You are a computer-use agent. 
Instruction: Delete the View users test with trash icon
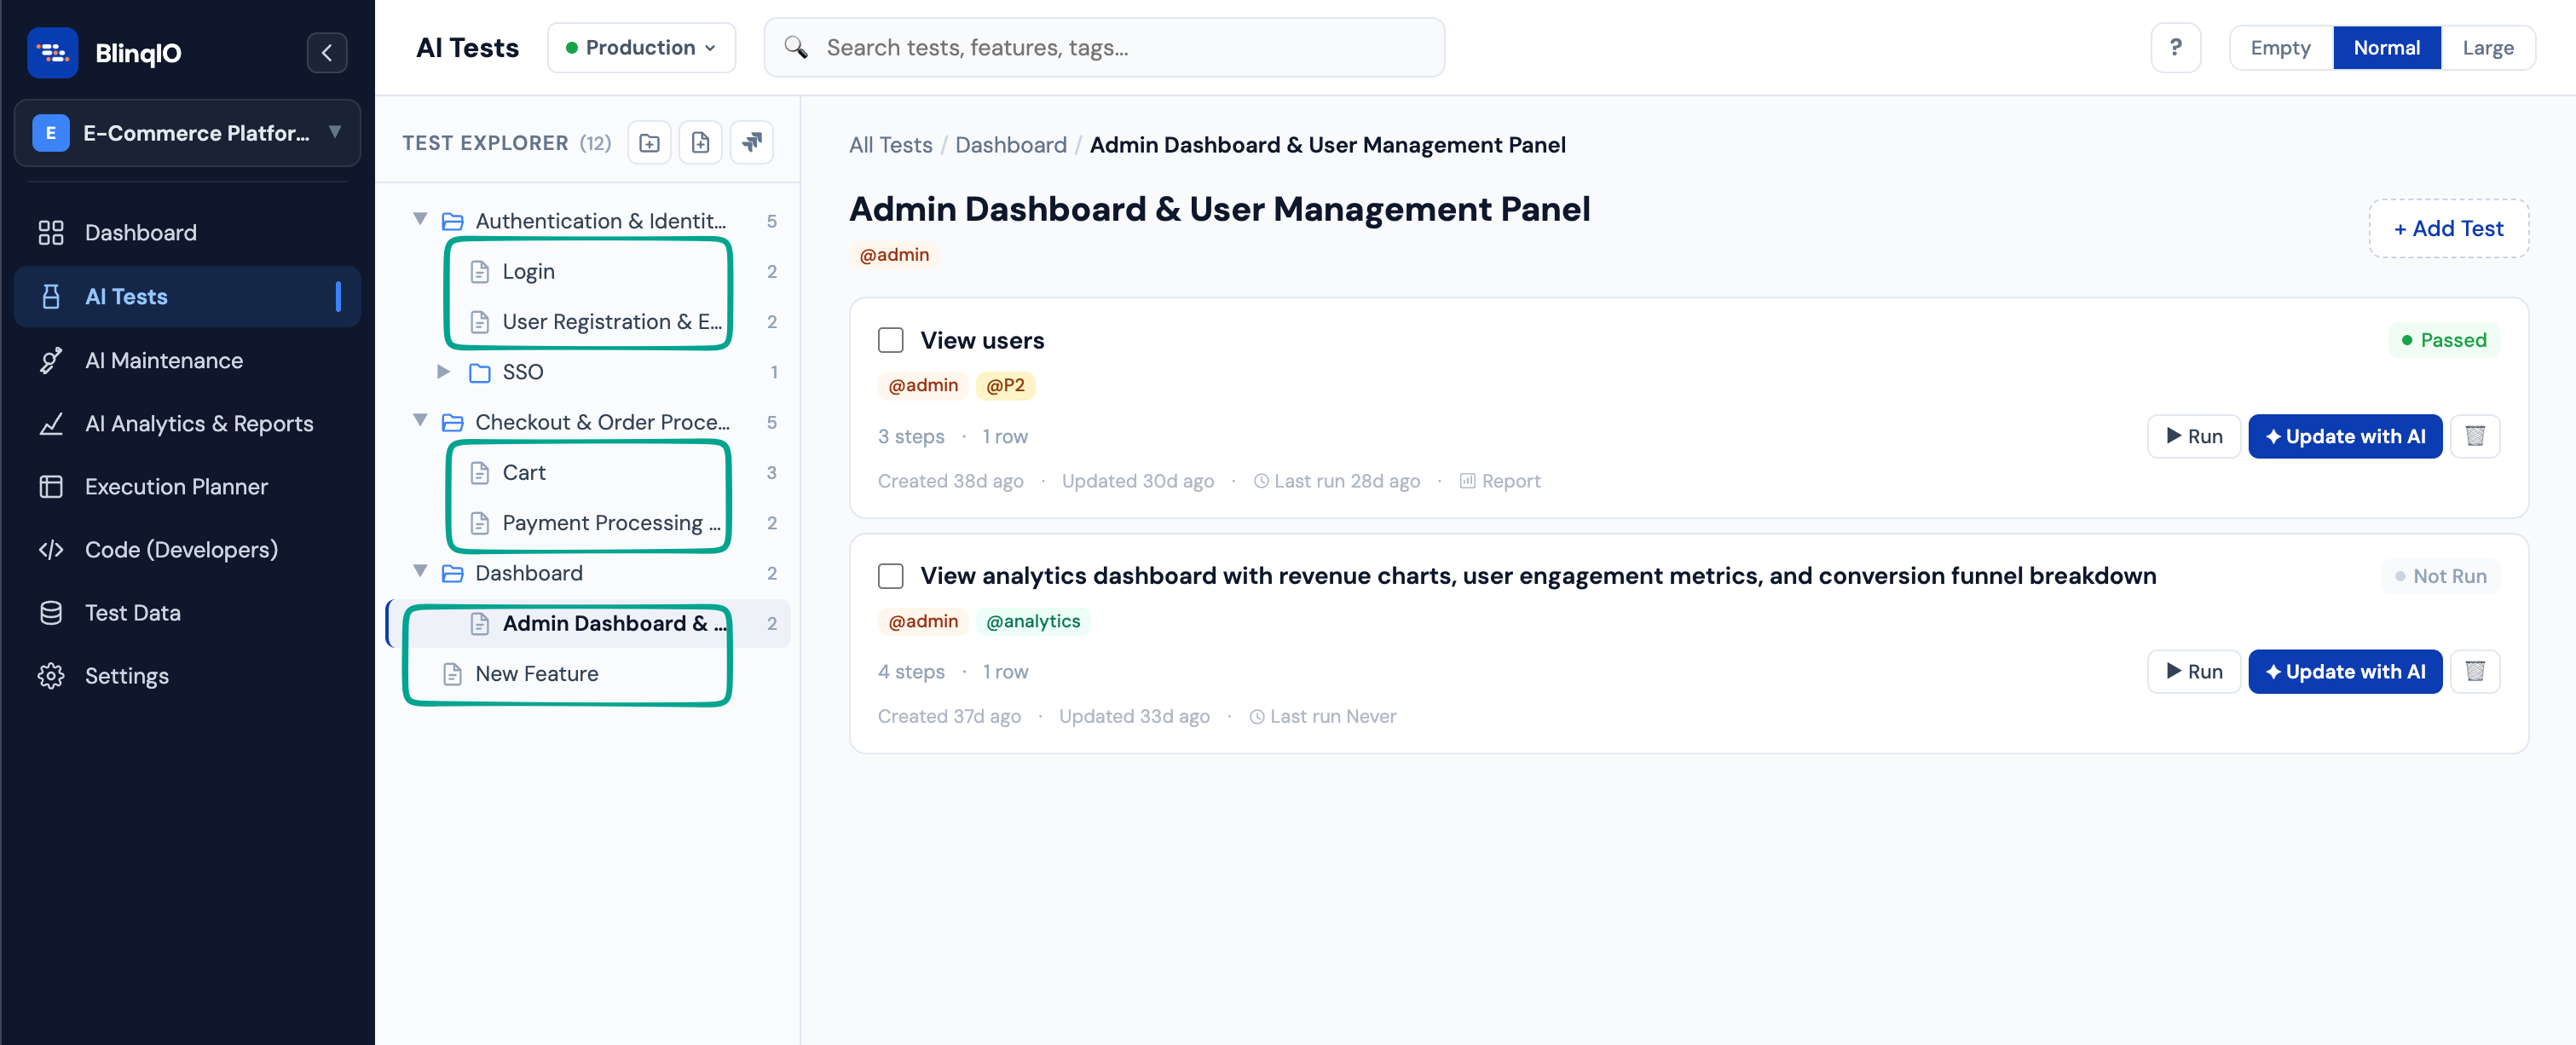2476,436
